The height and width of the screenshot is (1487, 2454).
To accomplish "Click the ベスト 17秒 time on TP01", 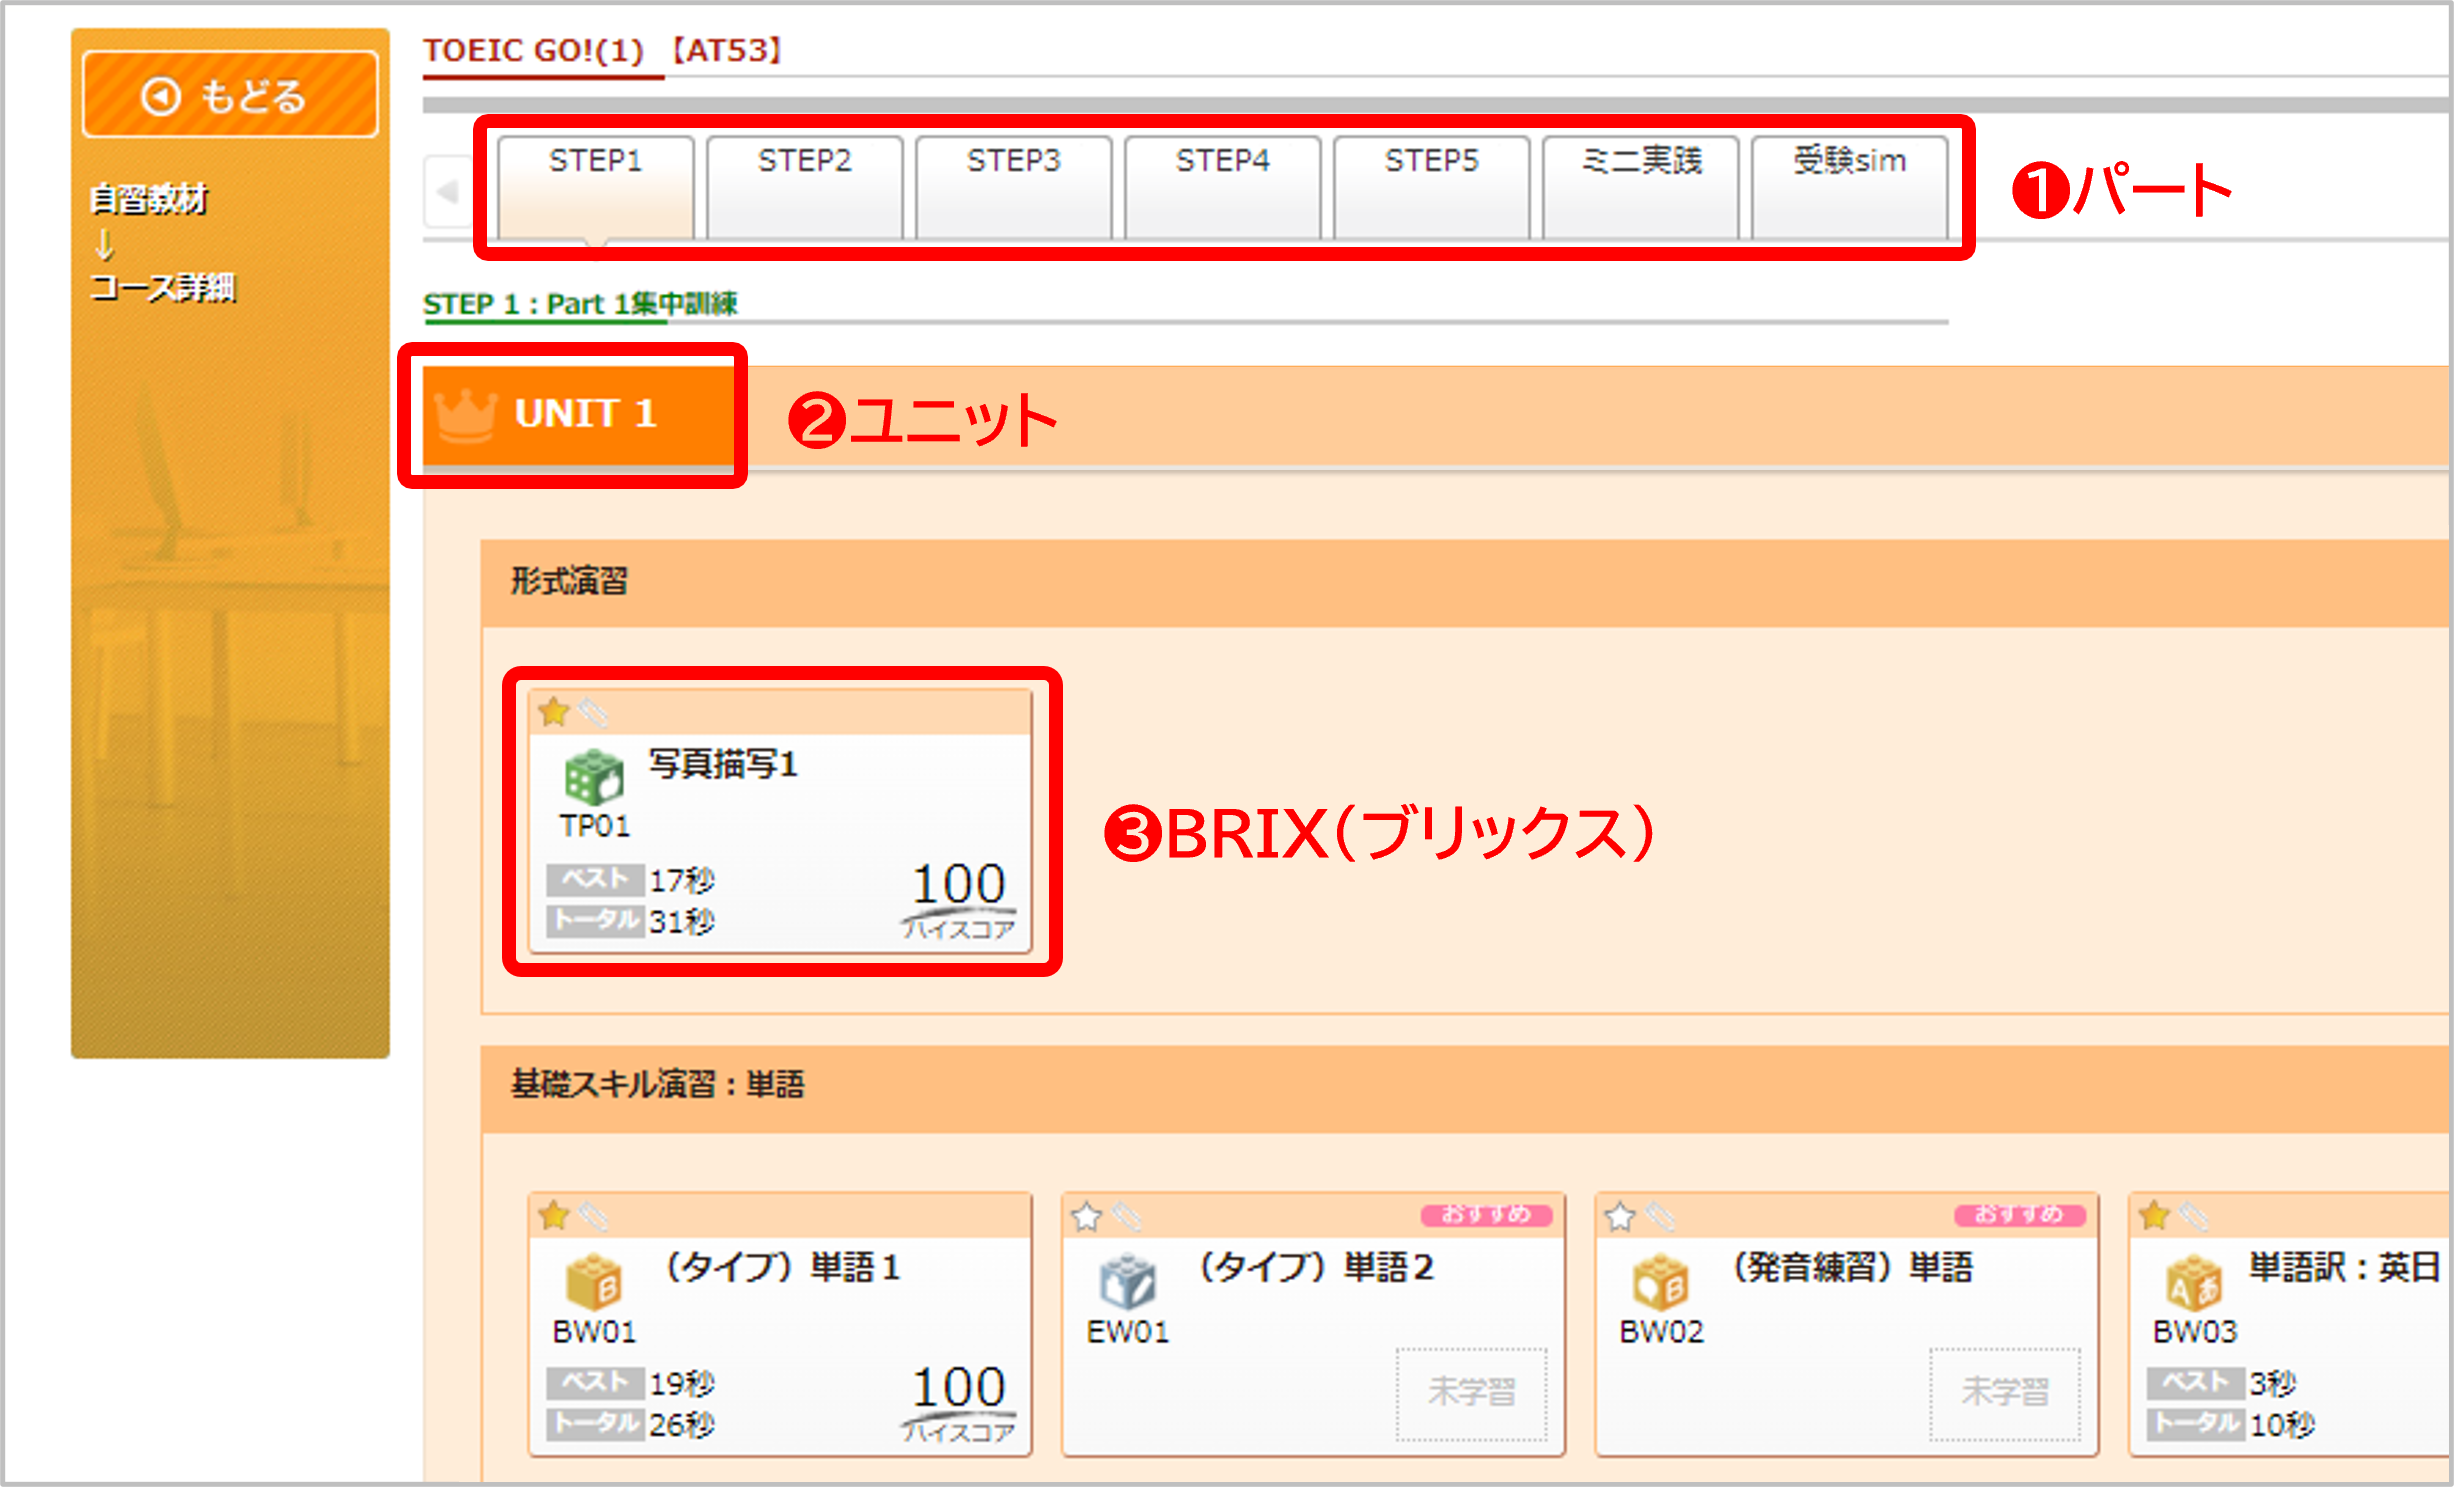I will point(631,880).
